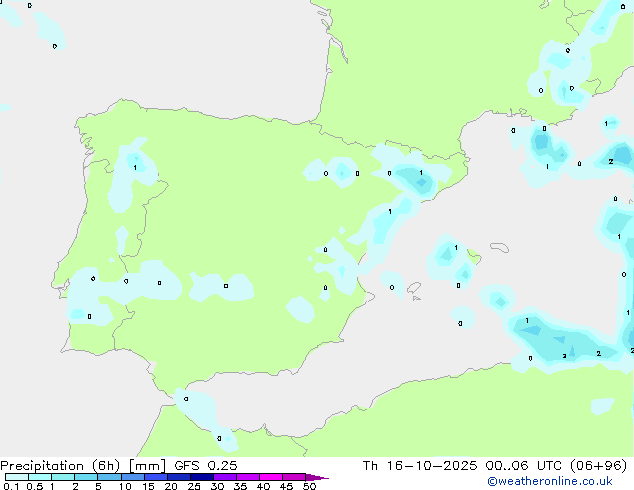
Task: Pick the 5–10 mm legend color swatch
Action: (x=109, y=477)
